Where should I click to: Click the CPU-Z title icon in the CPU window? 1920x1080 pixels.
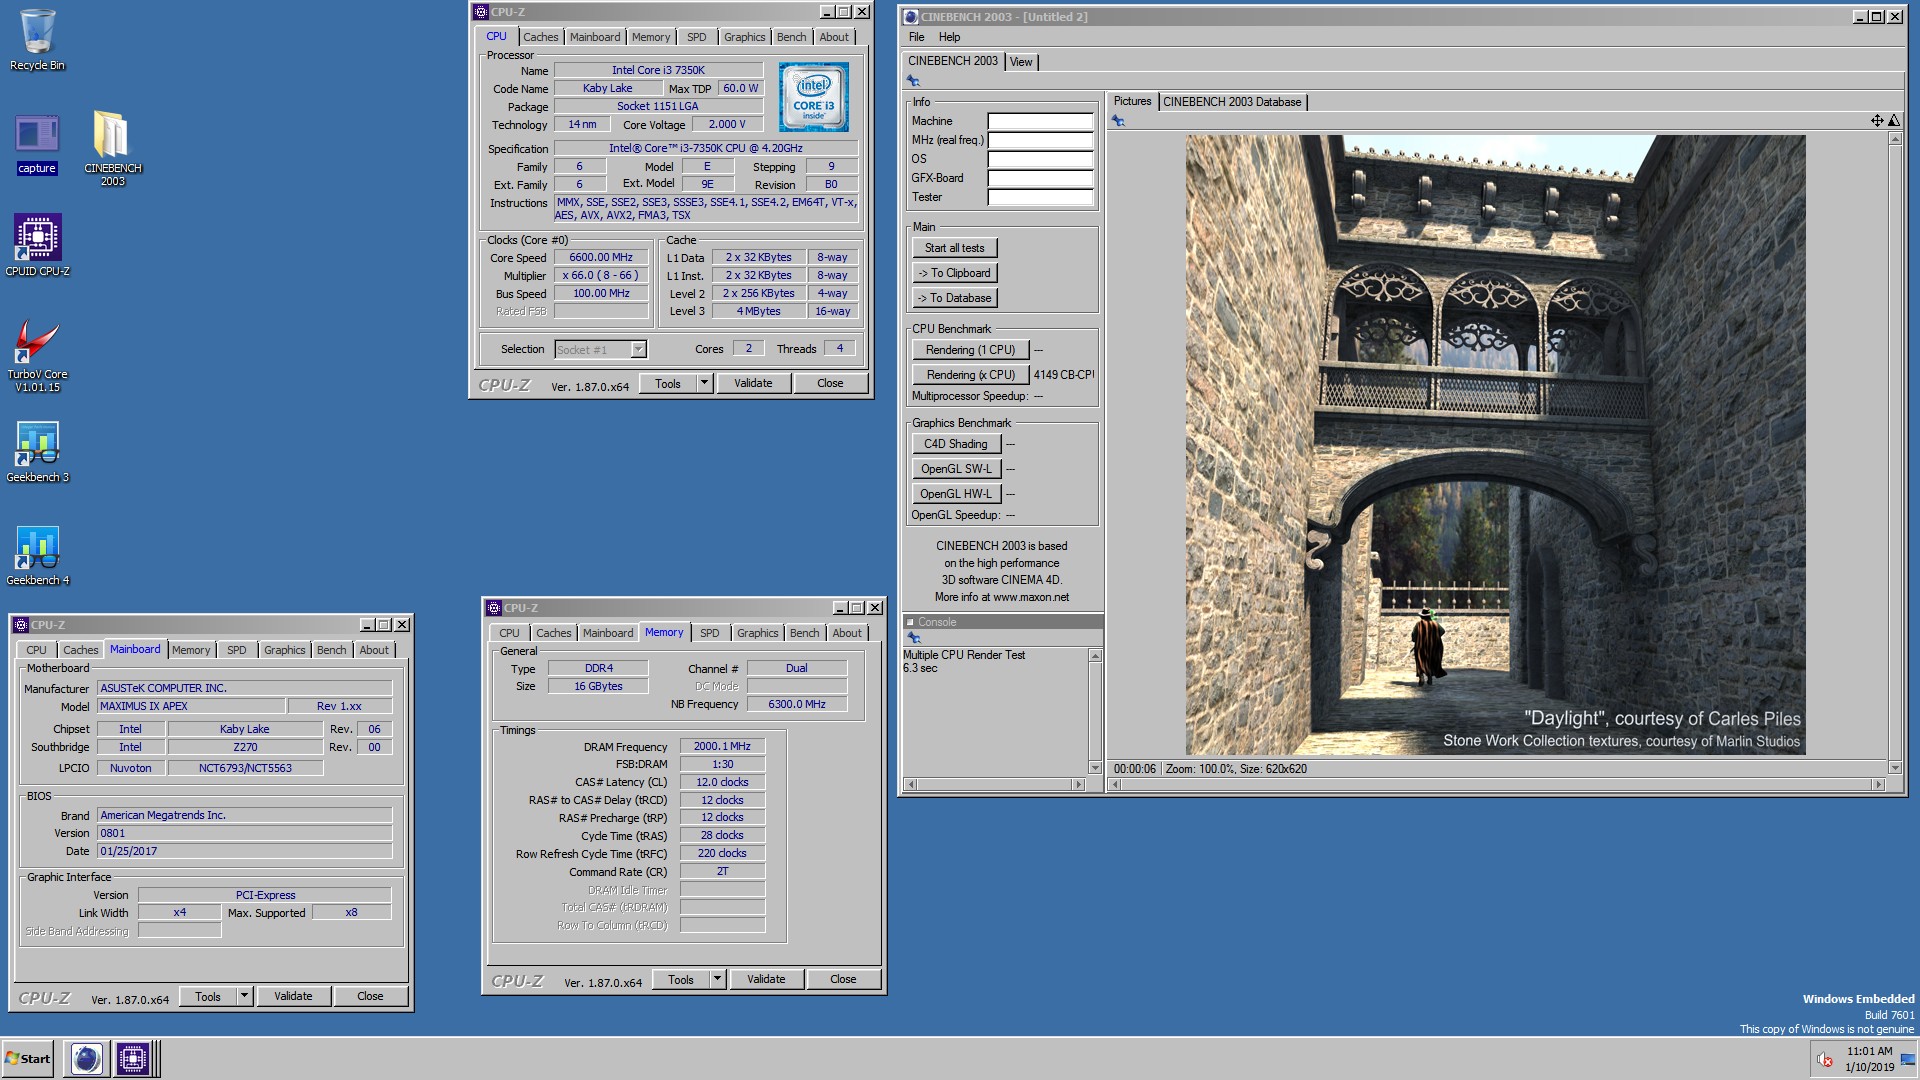[481, 12]
